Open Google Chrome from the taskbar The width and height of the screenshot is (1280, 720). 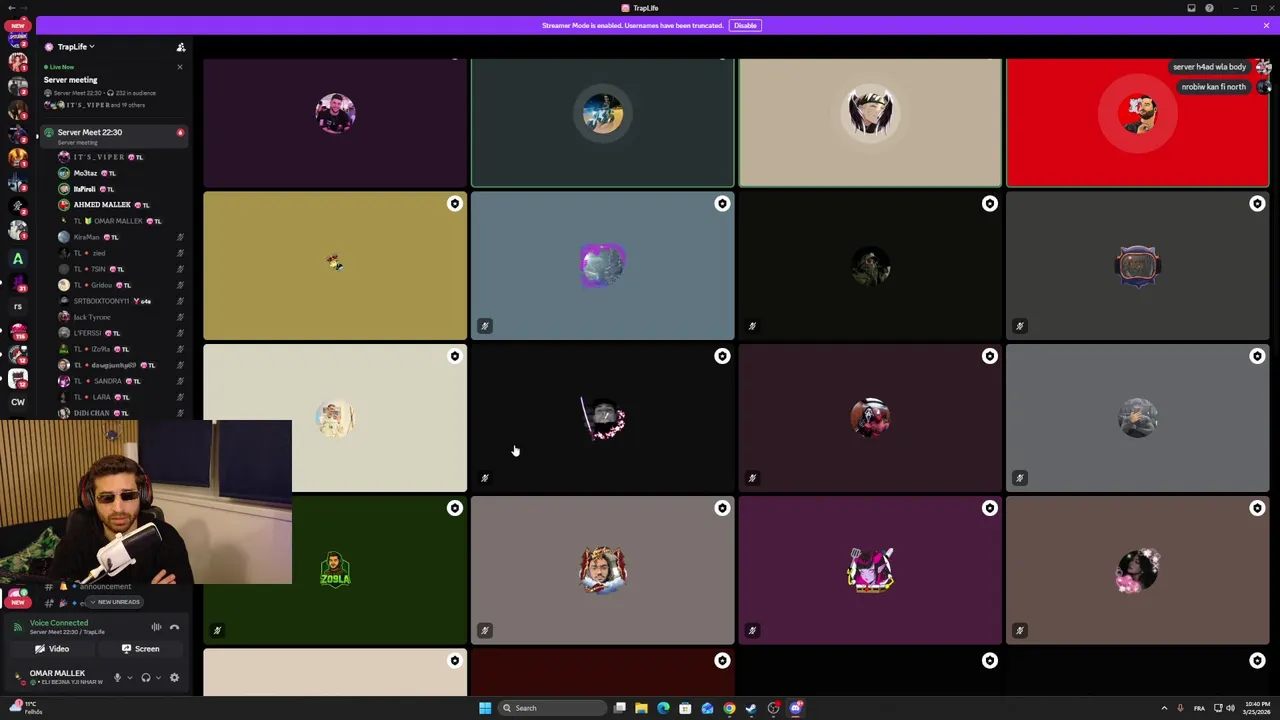click(729, 708)
